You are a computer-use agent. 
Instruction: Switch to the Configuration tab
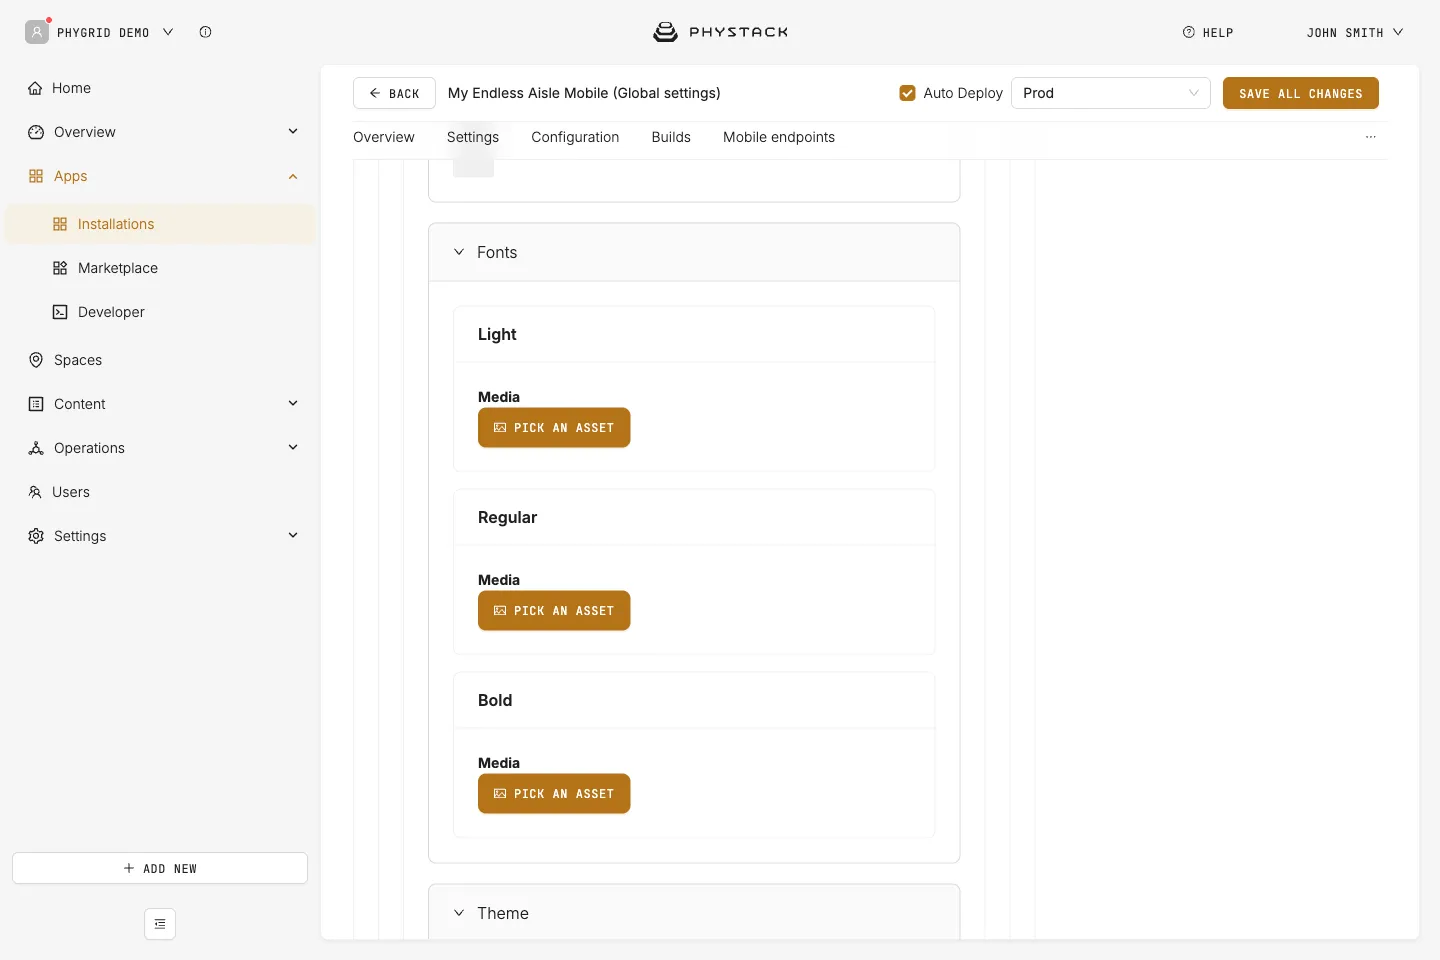click(575, 137)
